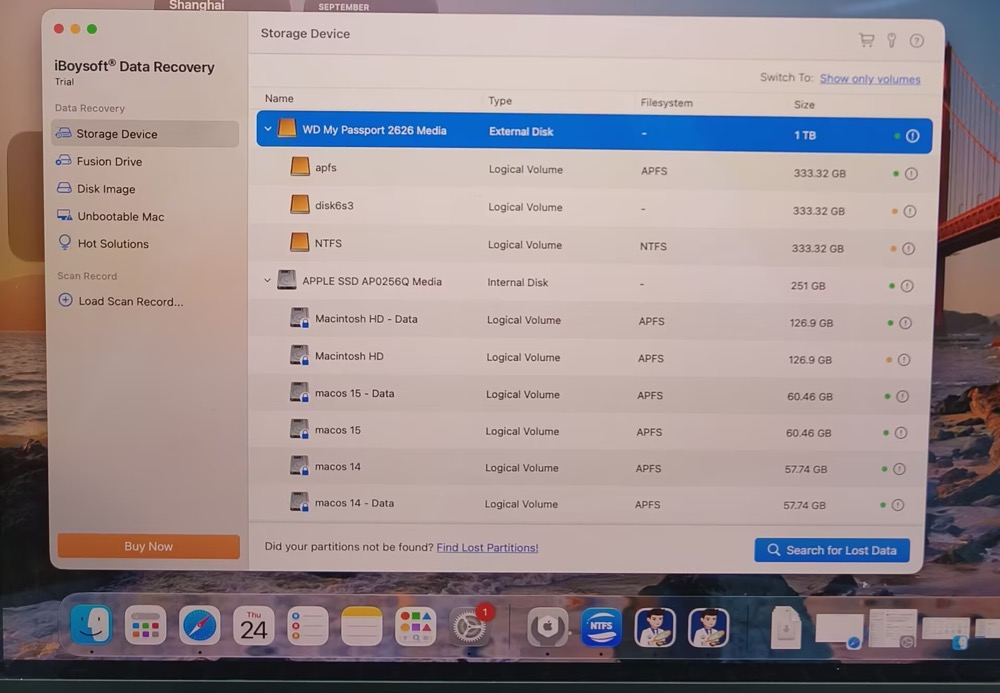Click the internal disk icon of APPLE SSD
This screenshot has width=1000, height=693.
(x=286, y=279)
